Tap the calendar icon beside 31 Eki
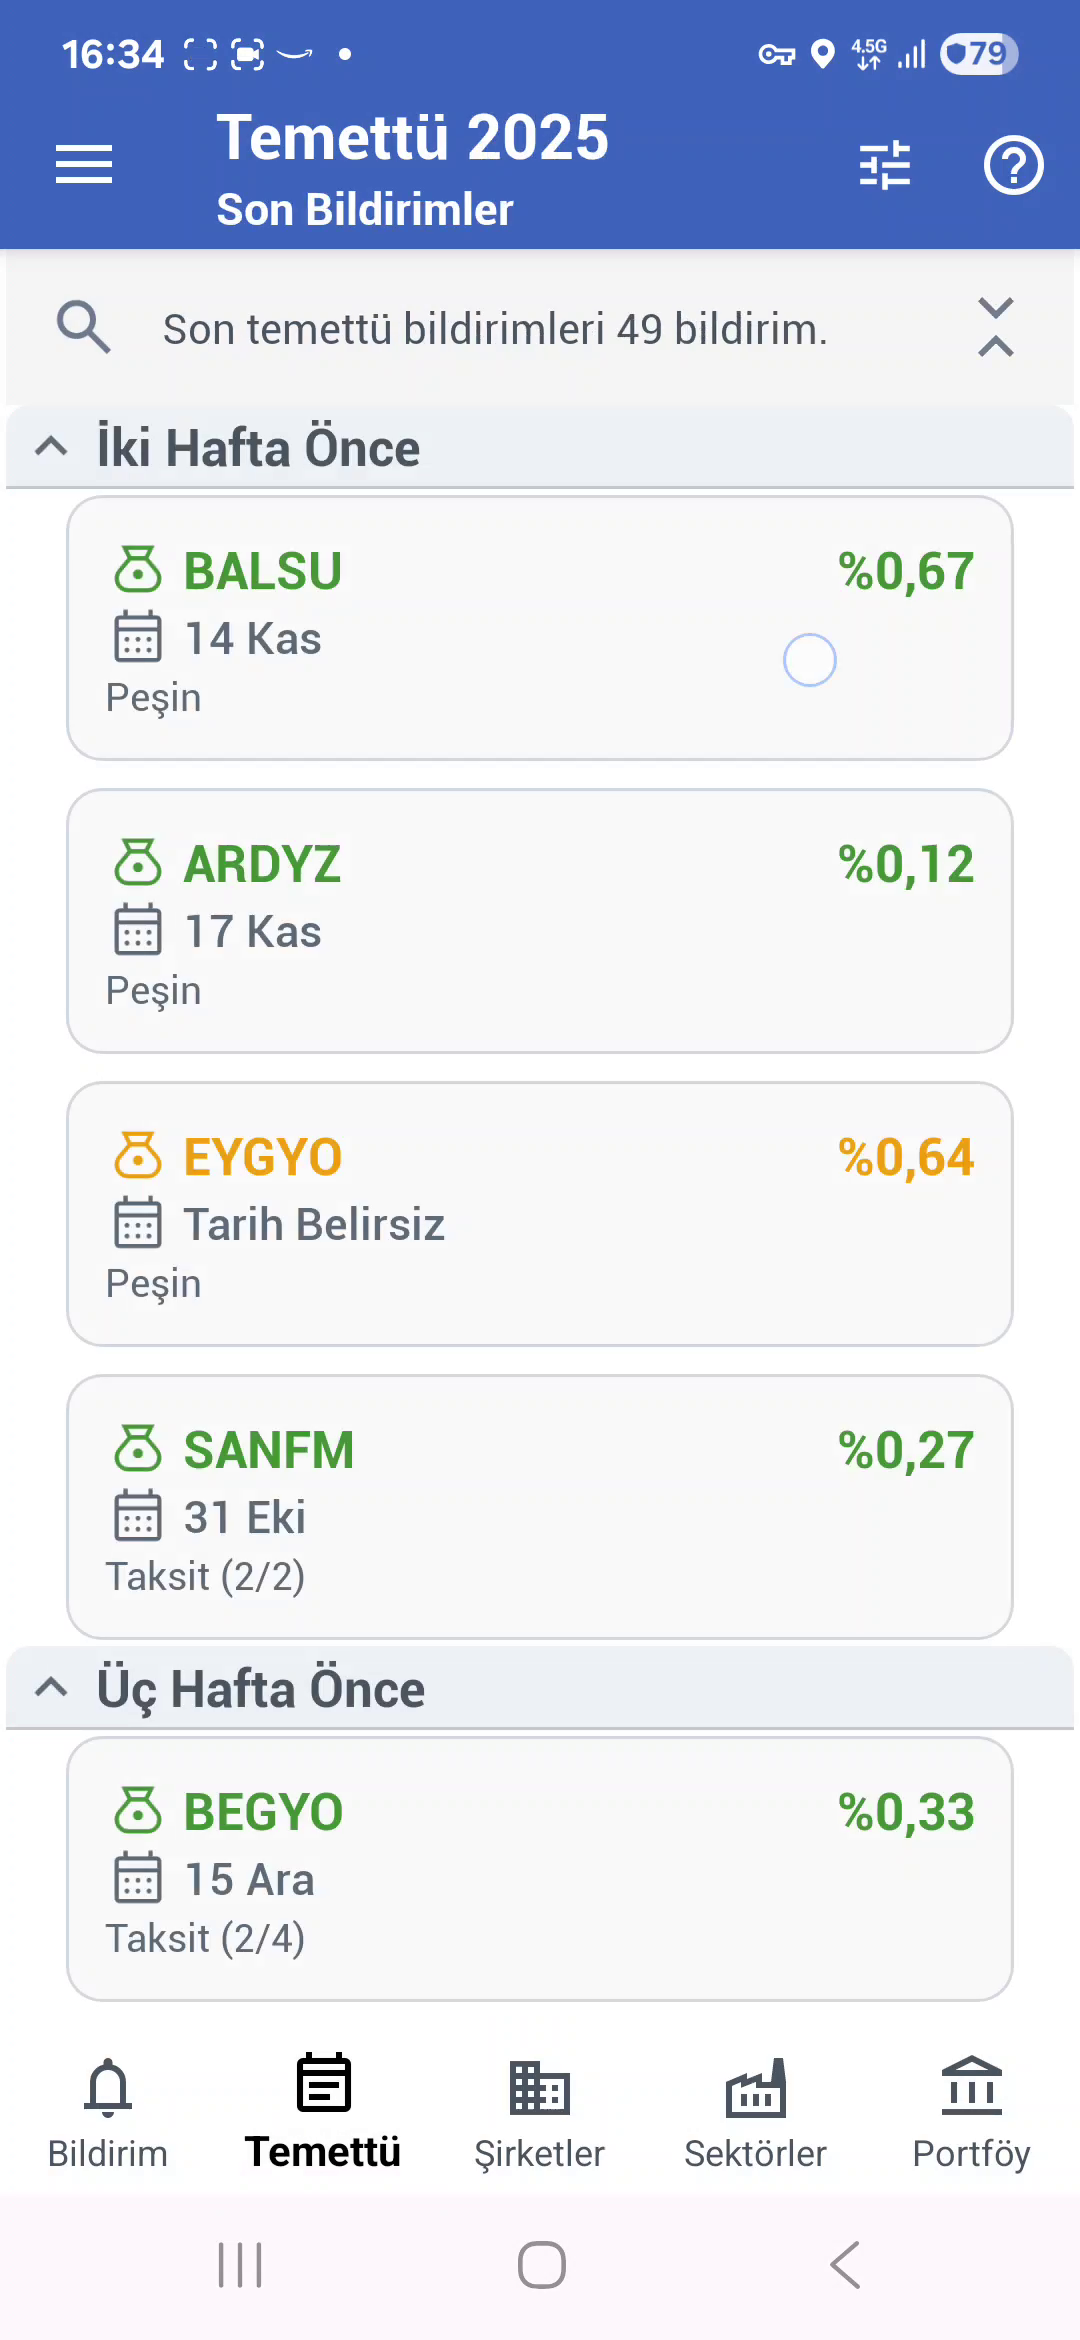Image resolution: width=1080 pixels, height=2340 pixels. (x=138, y=1515)
